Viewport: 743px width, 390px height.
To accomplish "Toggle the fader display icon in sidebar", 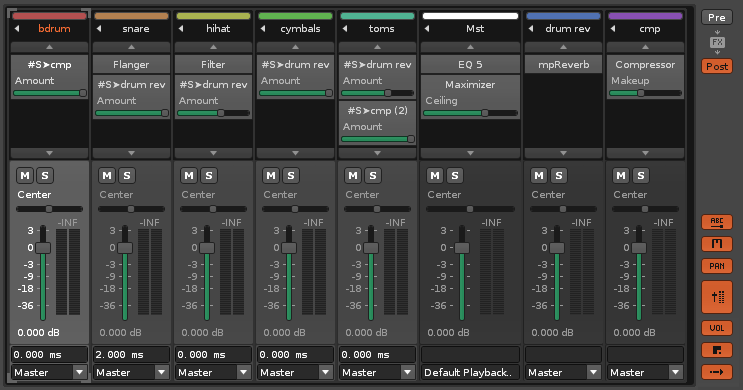I will [717, 297].
